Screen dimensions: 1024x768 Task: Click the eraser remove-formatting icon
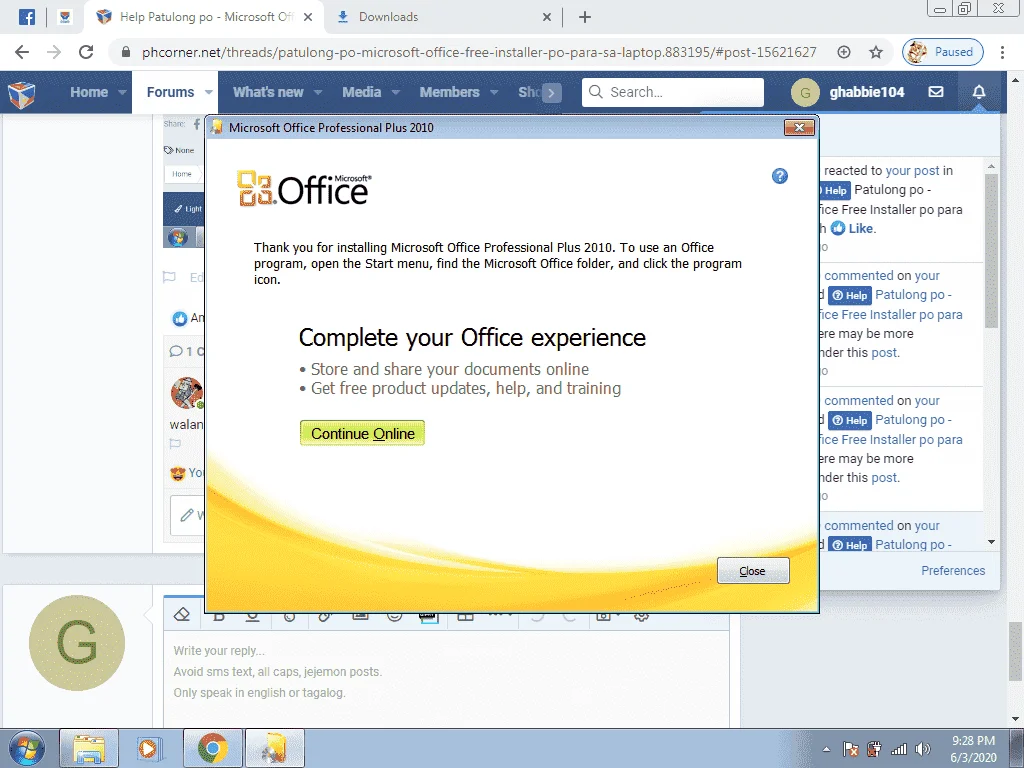(182, 615)
